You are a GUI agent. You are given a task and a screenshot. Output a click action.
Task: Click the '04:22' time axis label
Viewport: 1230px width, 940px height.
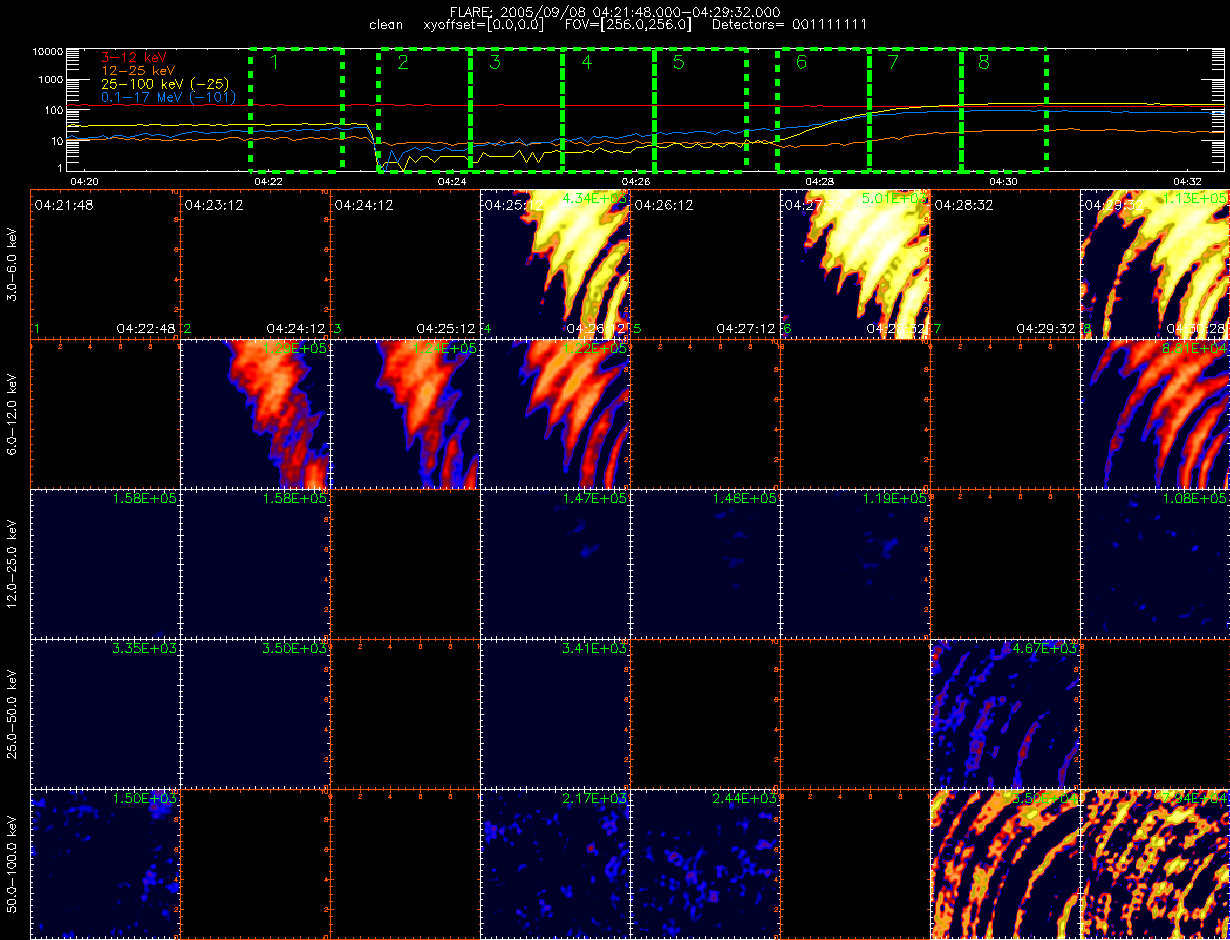pyautogui.click(x=269, y=181)
